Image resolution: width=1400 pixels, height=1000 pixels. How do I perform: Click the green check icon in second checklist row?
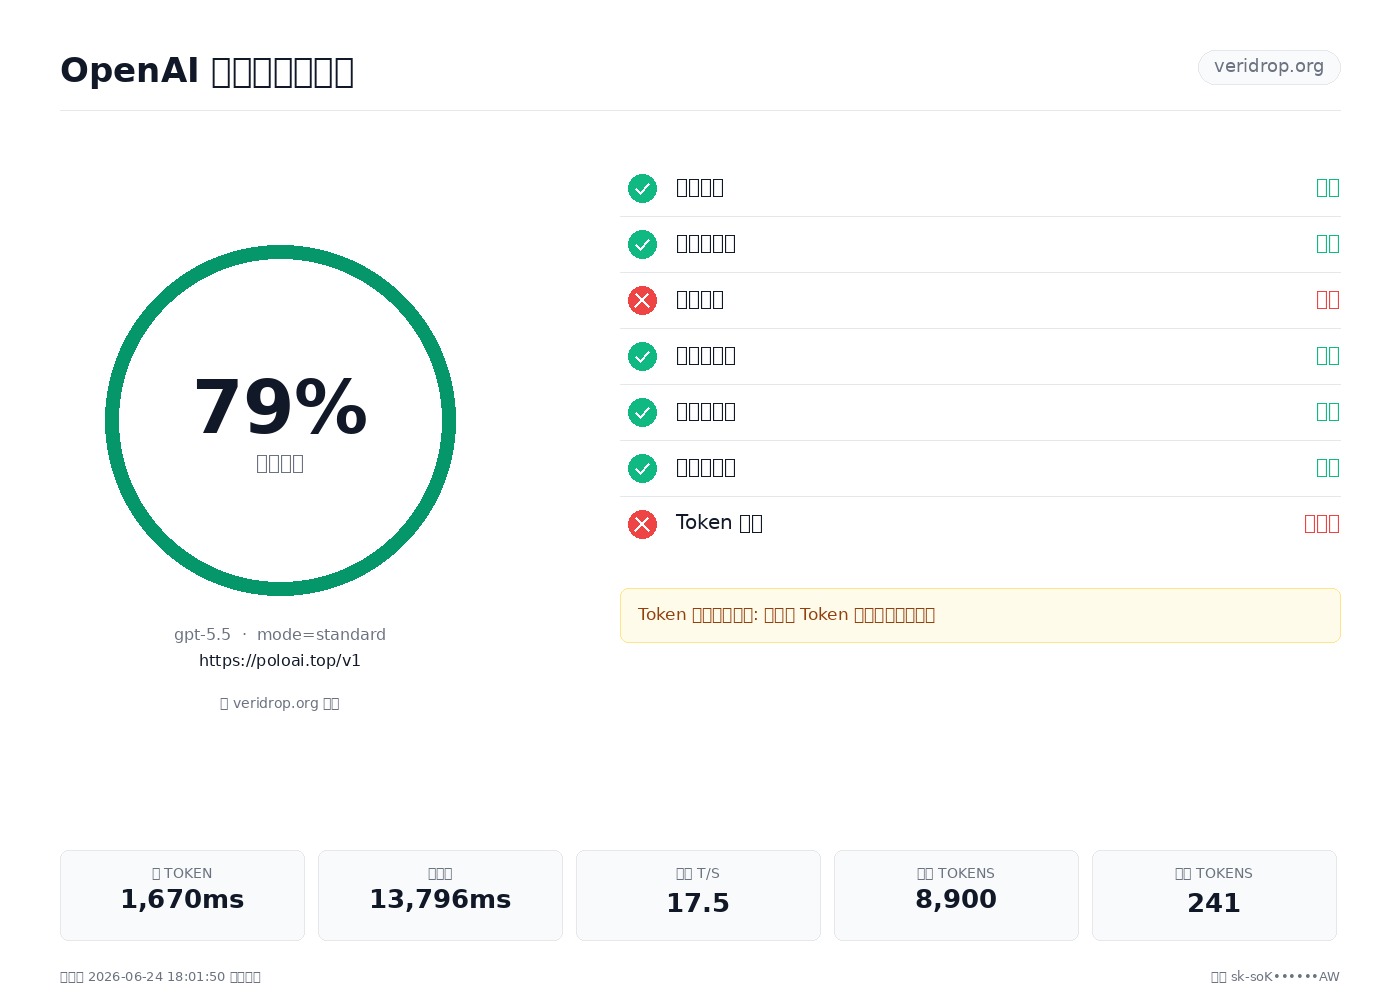(x=642, y=244)
